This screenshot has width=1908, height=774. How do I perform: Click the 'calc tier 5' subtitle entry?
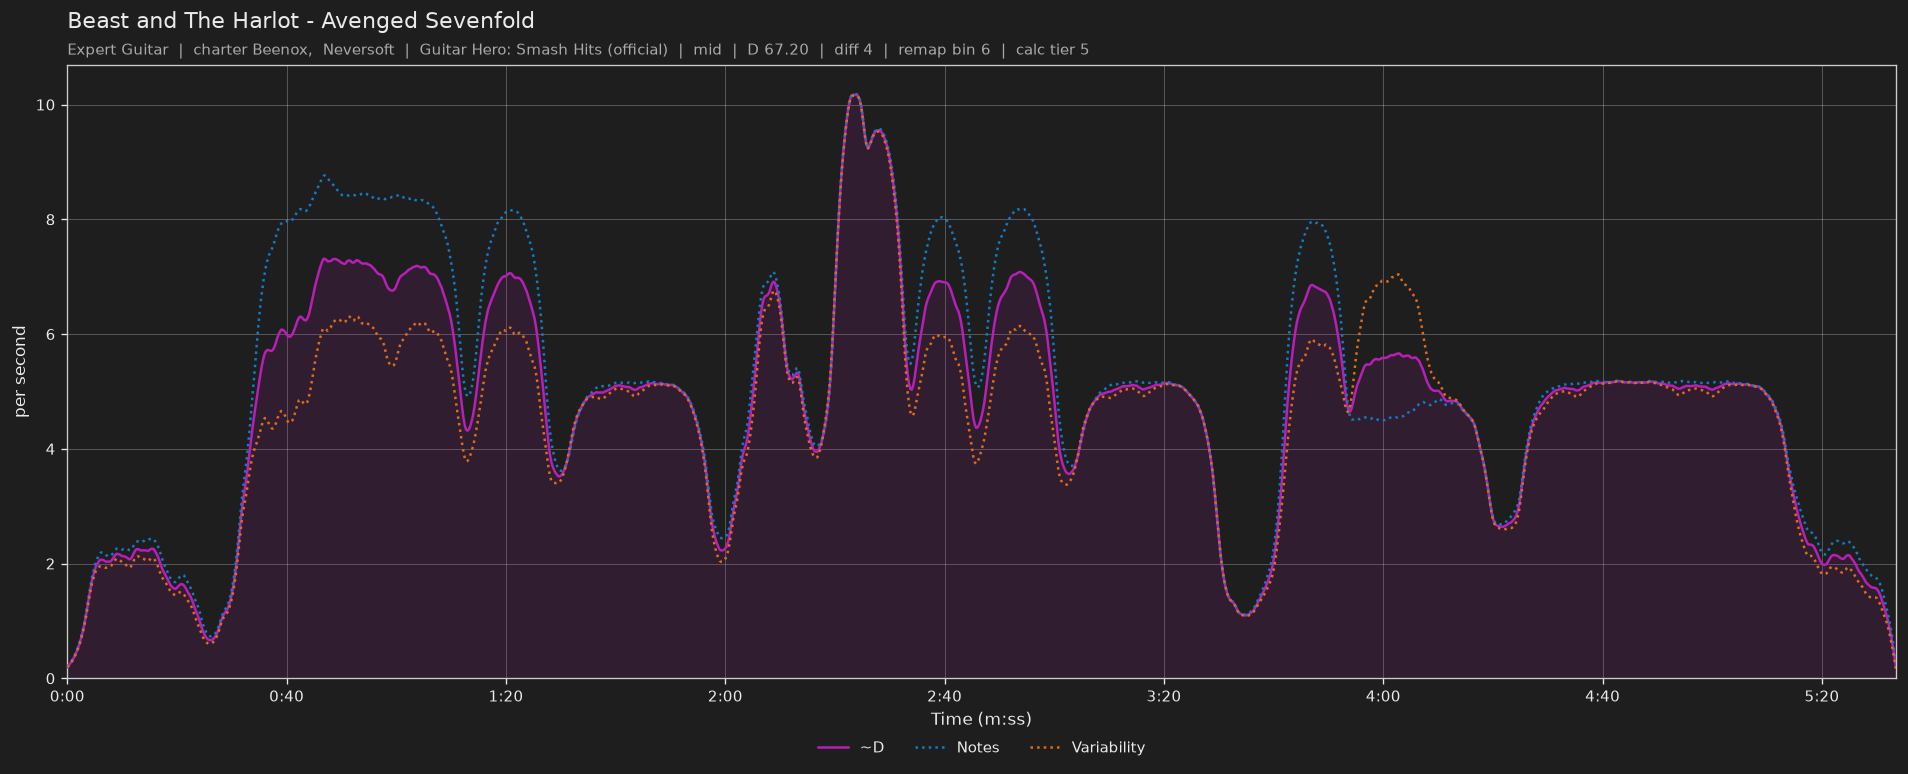[x=1052, y=50]
